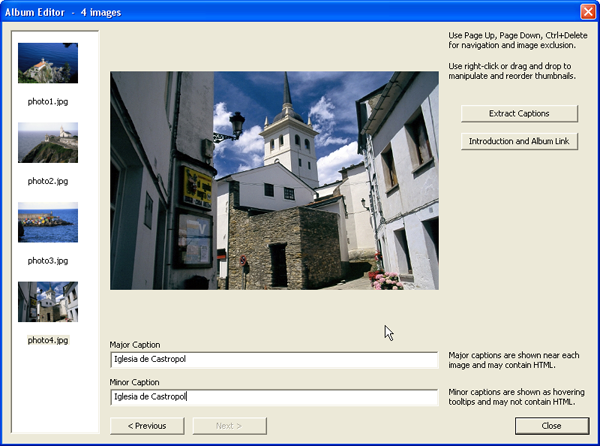Close the Album Editor window with X
Image resolution: width=600 pixels, height=446 pixels.
coord(588,11)
